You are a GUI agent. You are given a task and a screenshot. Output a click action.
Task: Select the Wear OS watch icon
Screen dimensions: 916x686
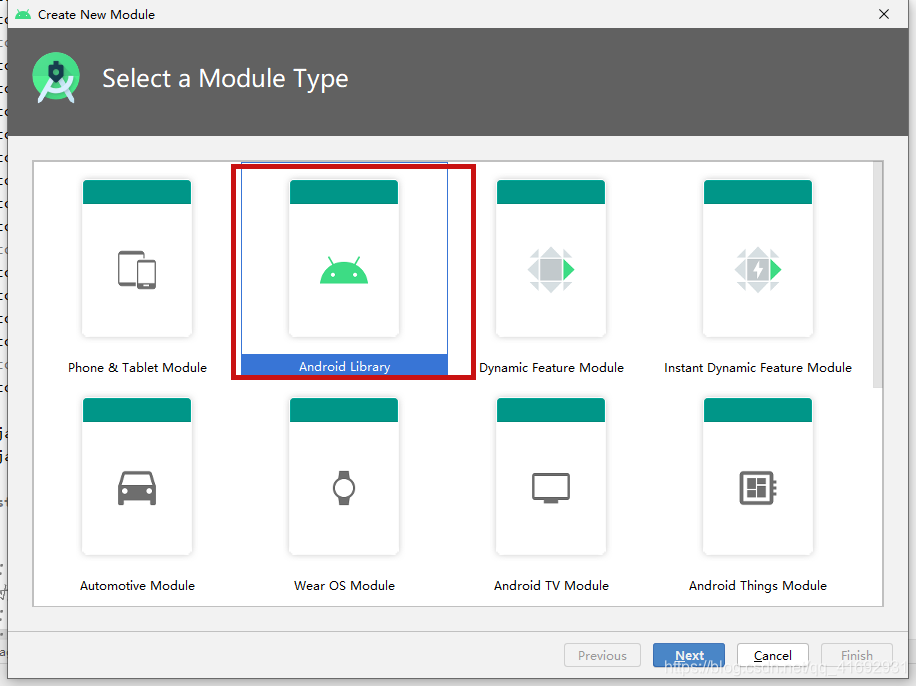(344, 488)
